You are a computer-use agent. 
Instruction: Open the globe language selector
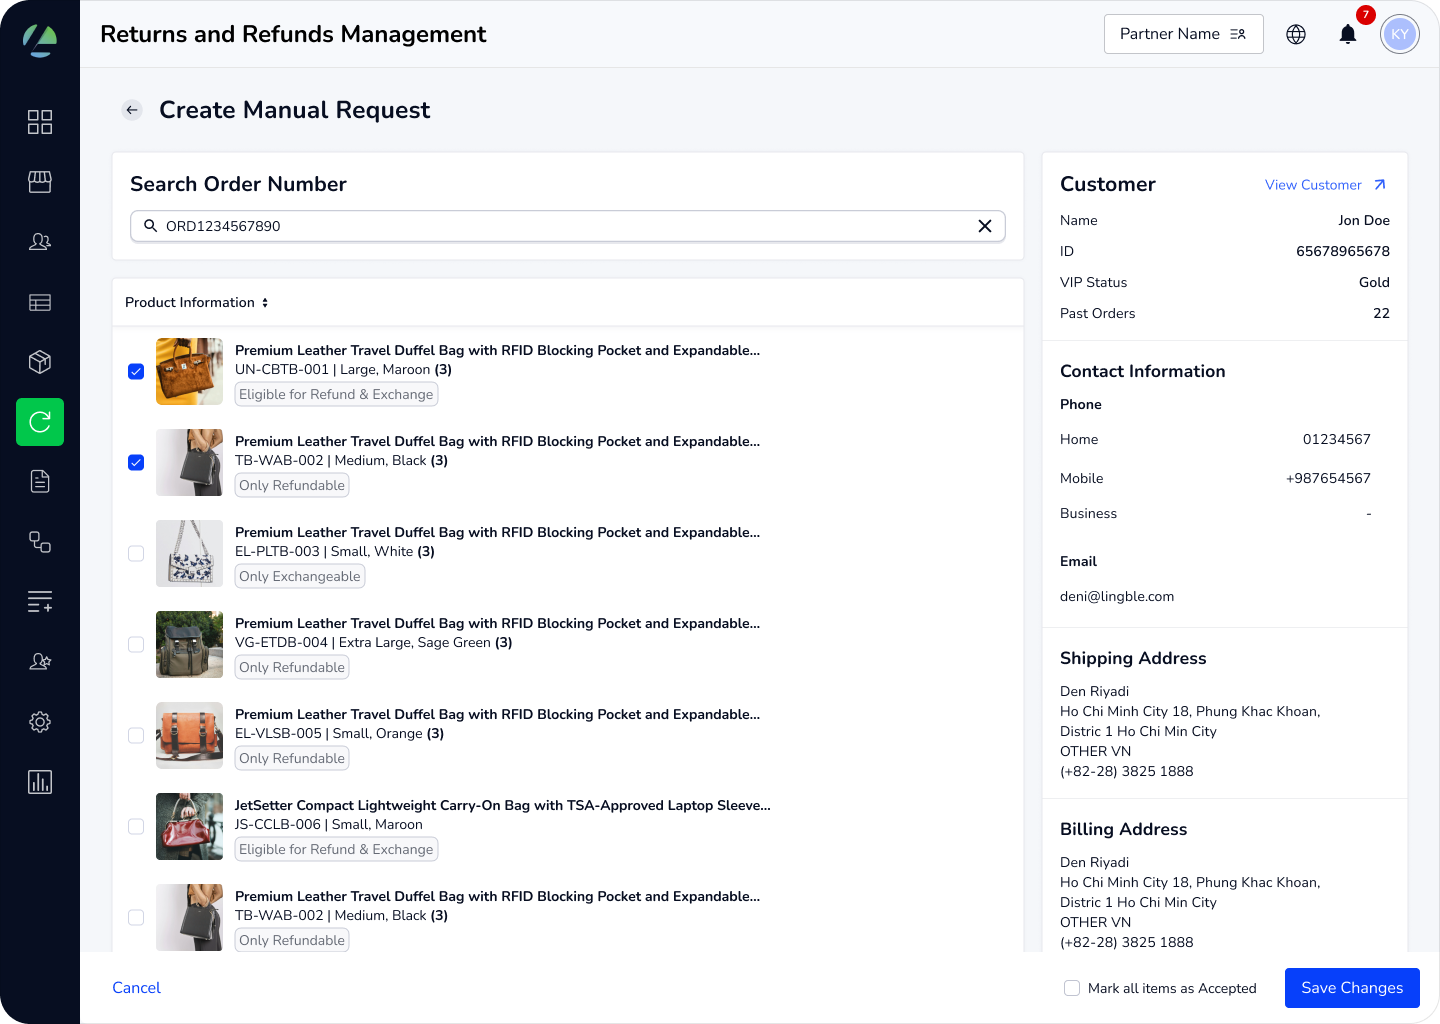coord(1296,35)
